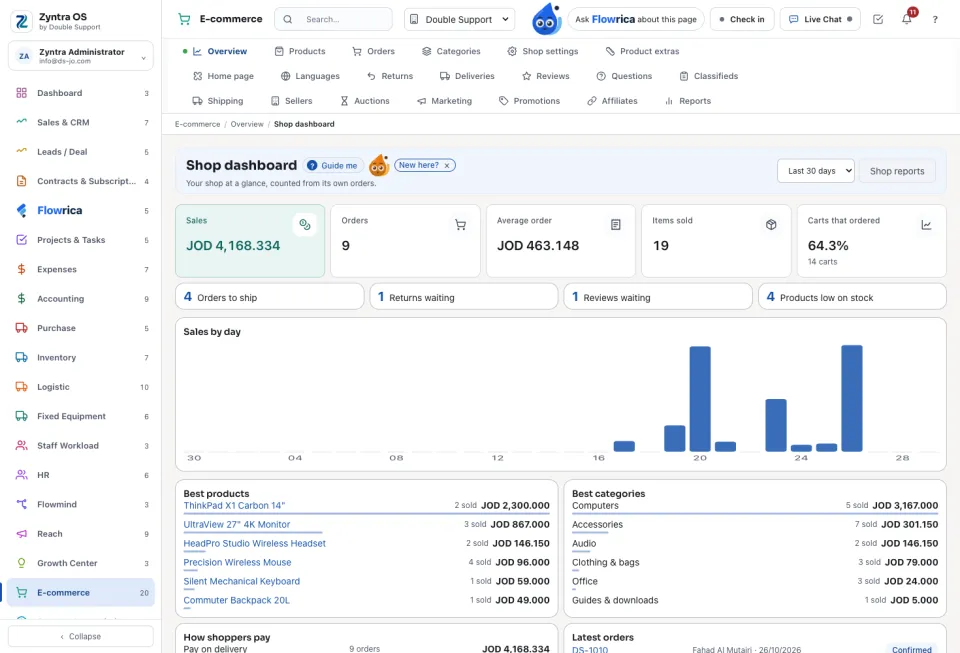
Task: Open the Affiliates tab
Action: point(612,101)
